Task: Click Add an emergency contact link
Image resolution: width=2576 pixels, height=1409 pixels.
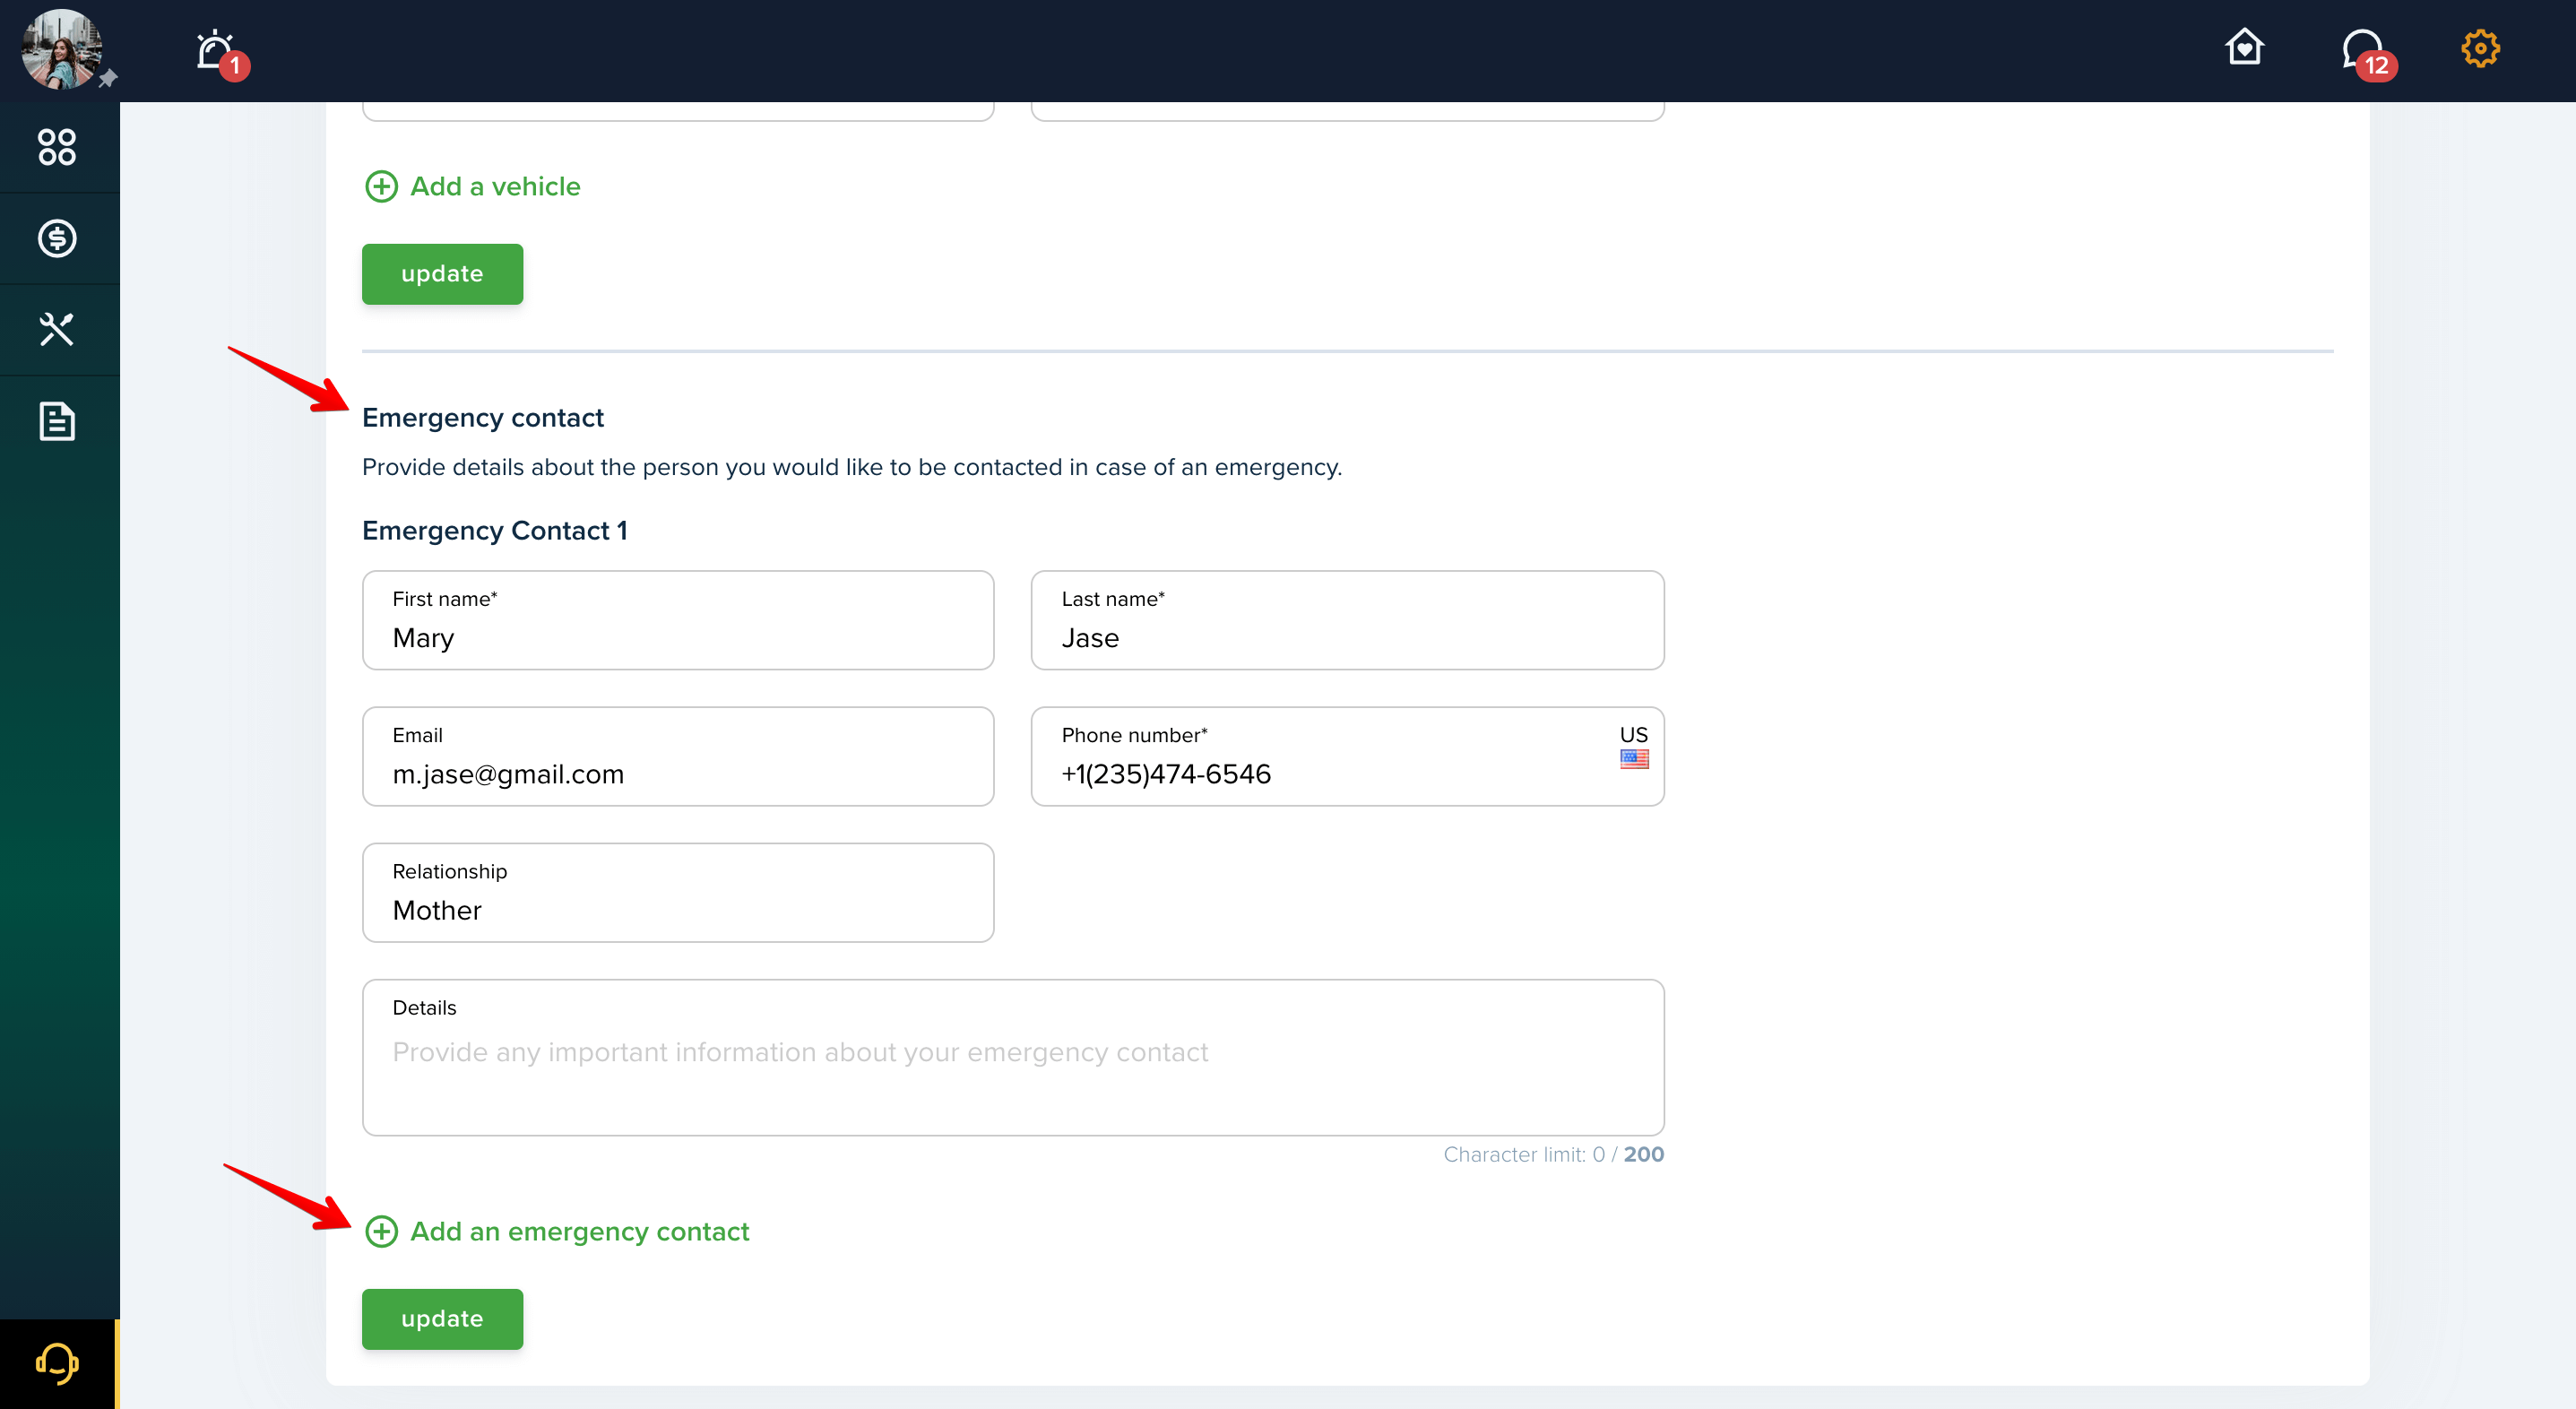Action: 579,1232
